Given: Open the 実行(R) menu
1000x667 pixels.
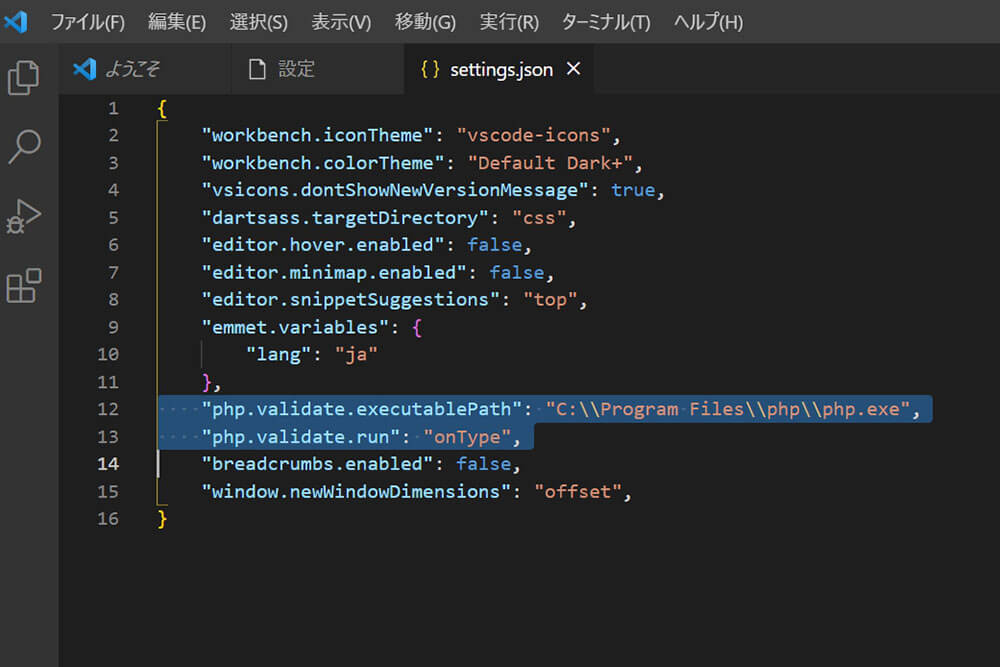Looking at the screenshot, I should pos(509,22).
